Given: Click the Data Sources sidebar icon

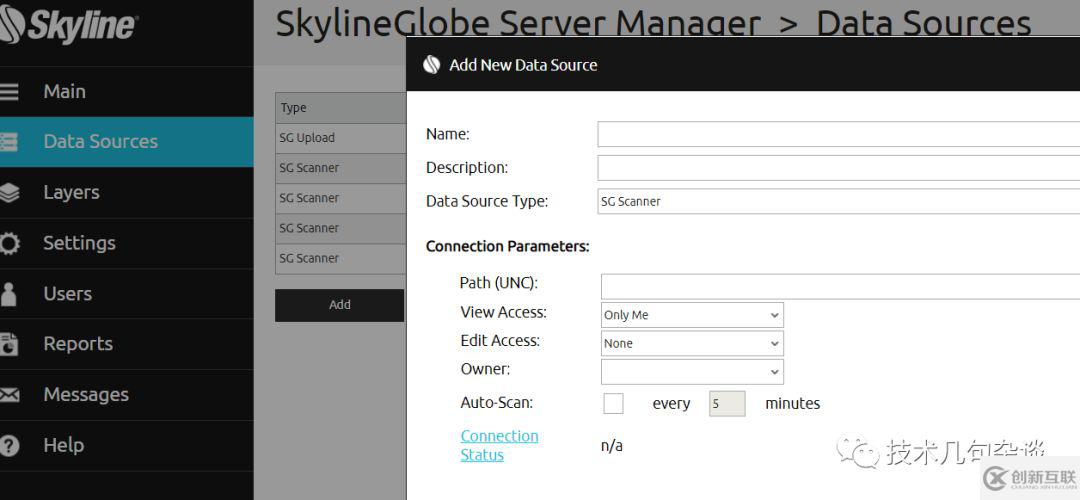Looking at the screenshot, I should 9,142.
